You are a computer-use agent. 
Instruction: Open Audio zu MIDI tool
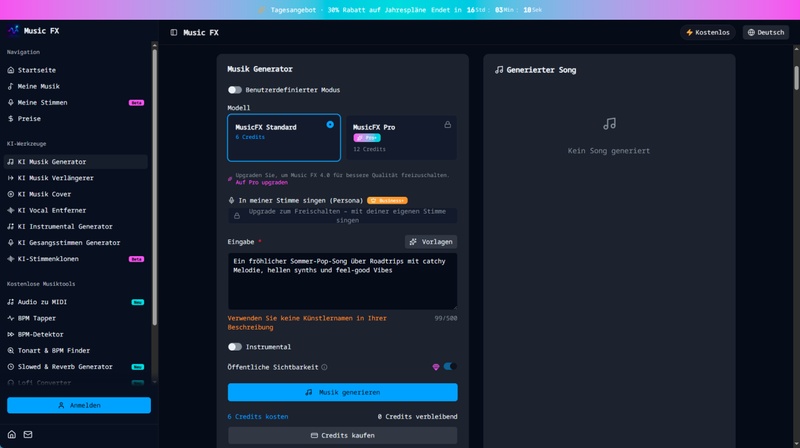point(76,302)
